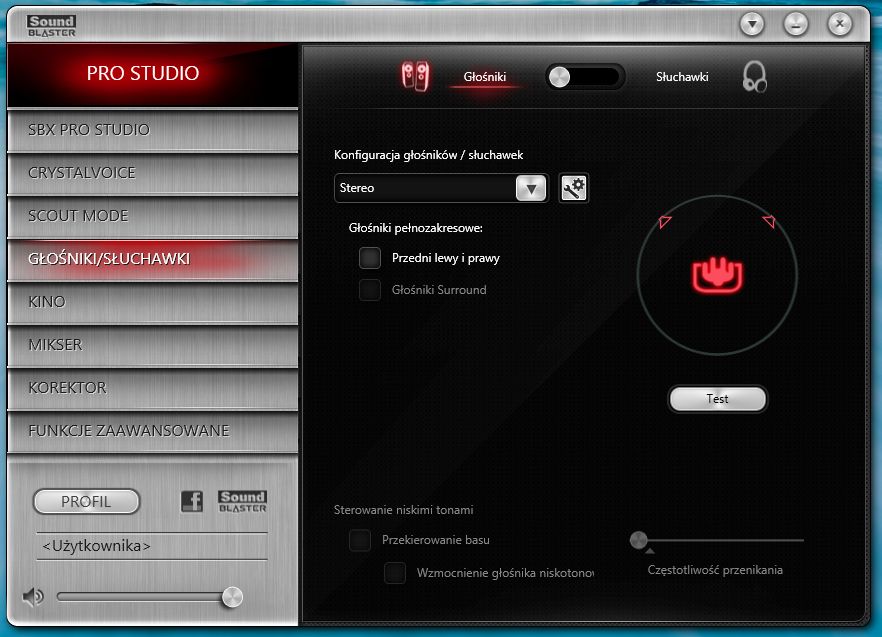The height and width of the screenshot is (637, 882).
Task: Open the CRYSTALVOICE section
Action: point(152,173)
